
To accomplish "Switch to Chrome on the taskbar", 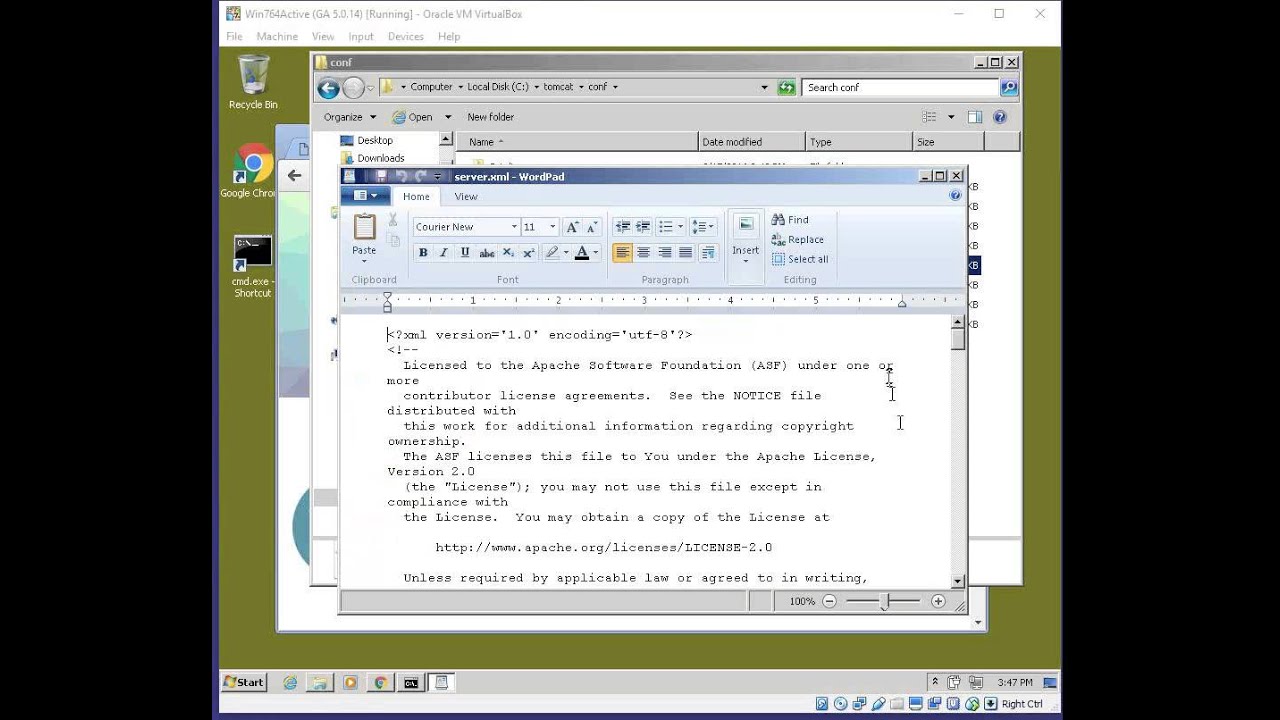I will (380, 683).
